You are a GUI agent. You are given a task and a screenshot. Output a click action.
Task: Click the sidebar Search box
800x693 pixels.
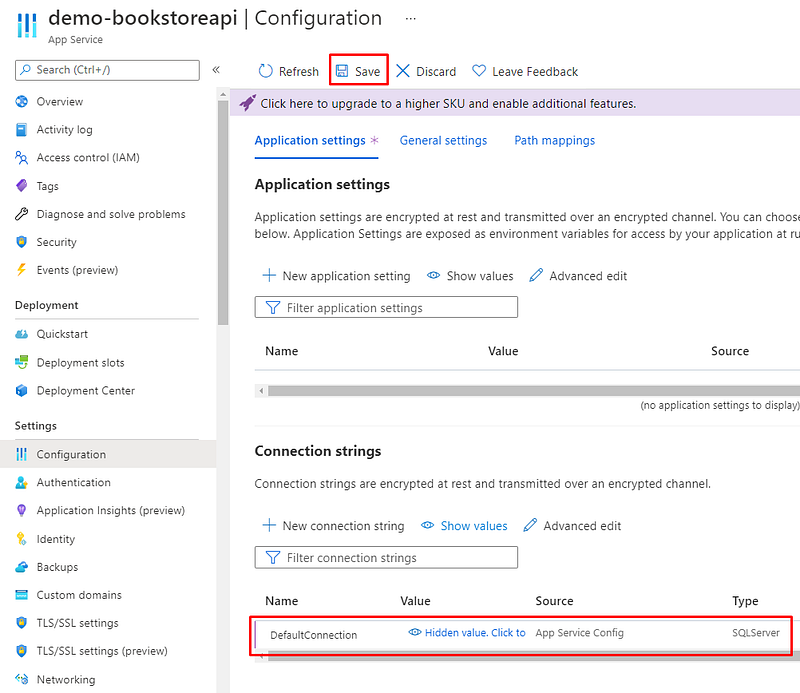coord(107,70)
